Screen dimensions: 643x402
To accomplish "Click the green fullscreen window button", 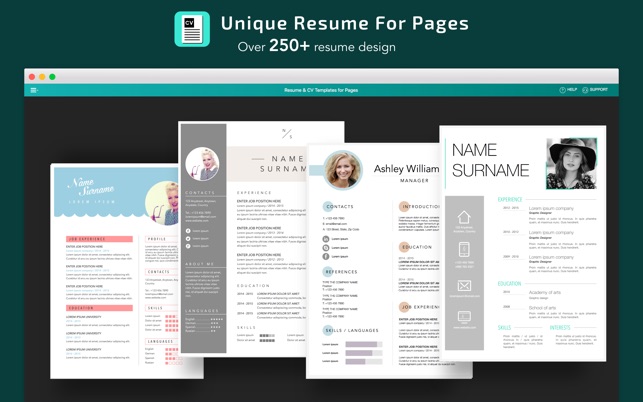I will (x=52, y=77).
